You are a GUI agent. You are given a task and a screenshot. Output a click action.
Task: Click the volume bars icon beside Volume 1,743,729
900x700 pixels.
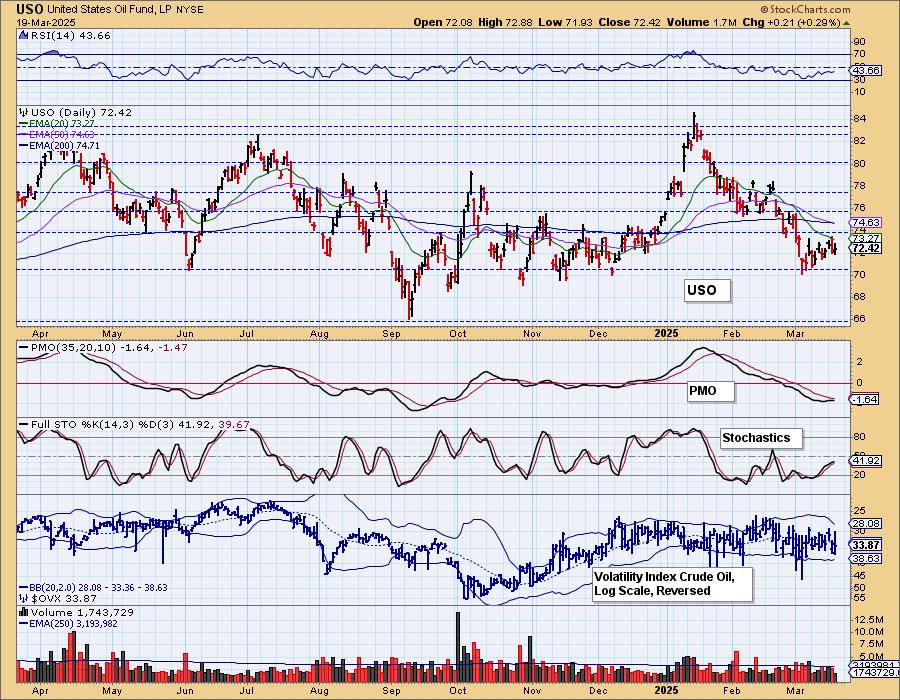pyautogui.click(x=24, y=612)
